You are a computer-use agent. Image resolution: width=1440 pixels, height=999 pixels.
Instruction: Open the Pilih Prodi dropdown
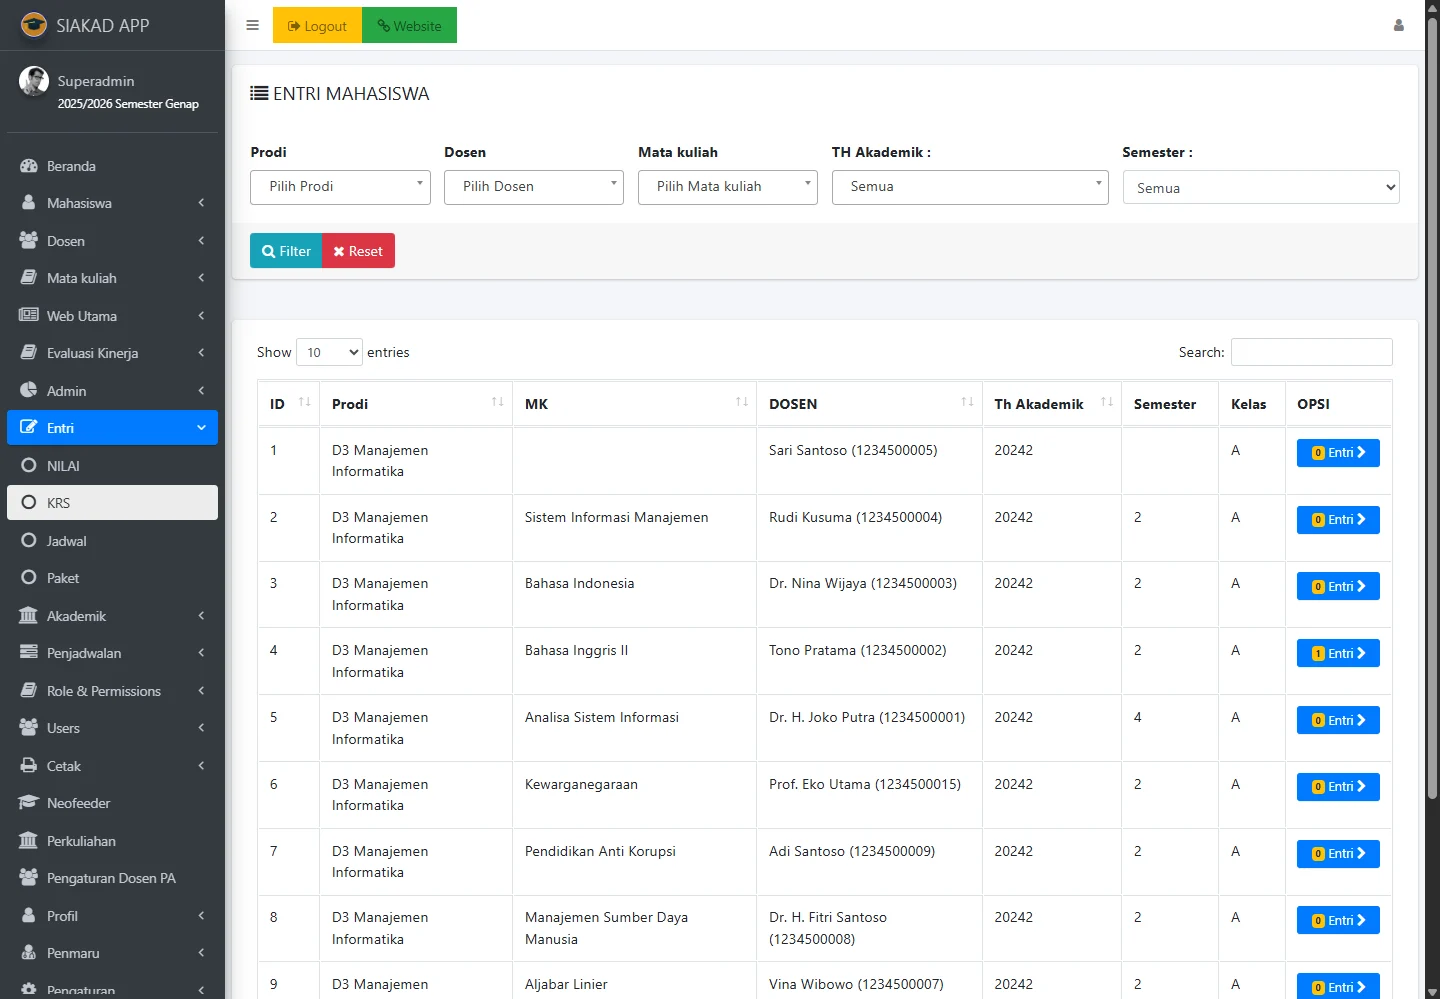340,187
